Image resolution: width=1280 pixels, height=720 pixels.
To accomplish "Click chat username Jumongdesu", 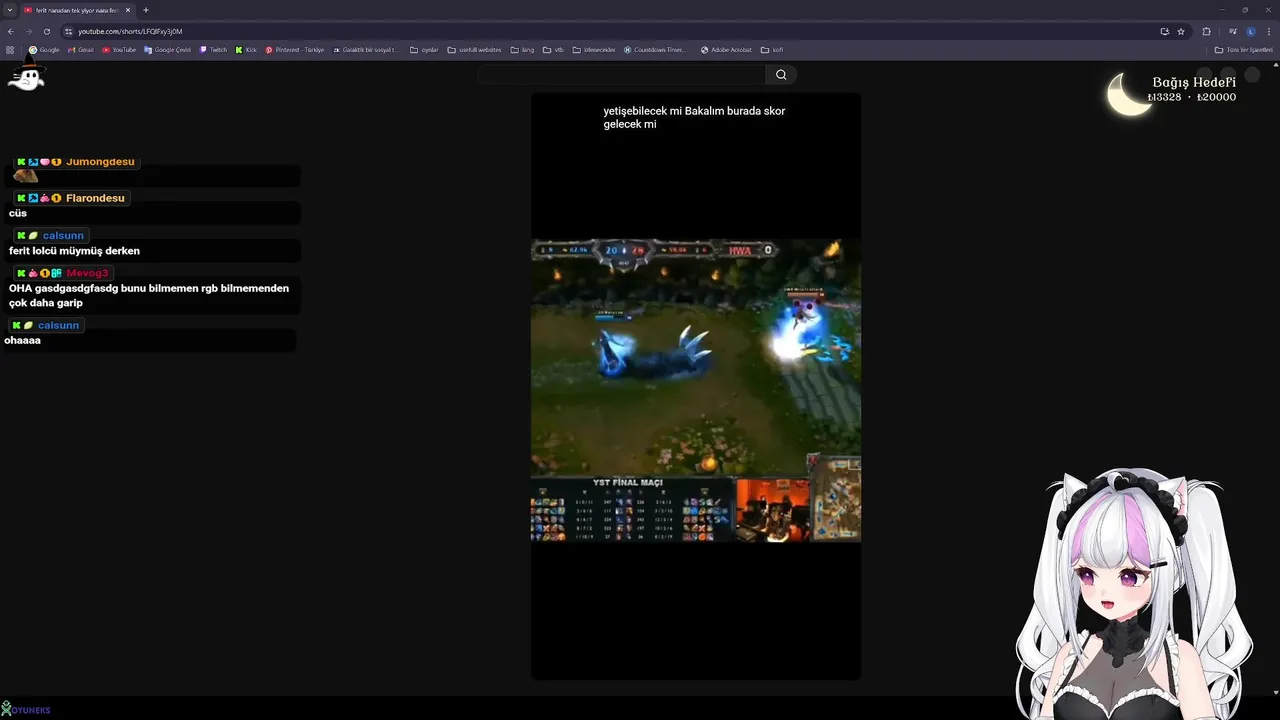I will coord(100,162).
